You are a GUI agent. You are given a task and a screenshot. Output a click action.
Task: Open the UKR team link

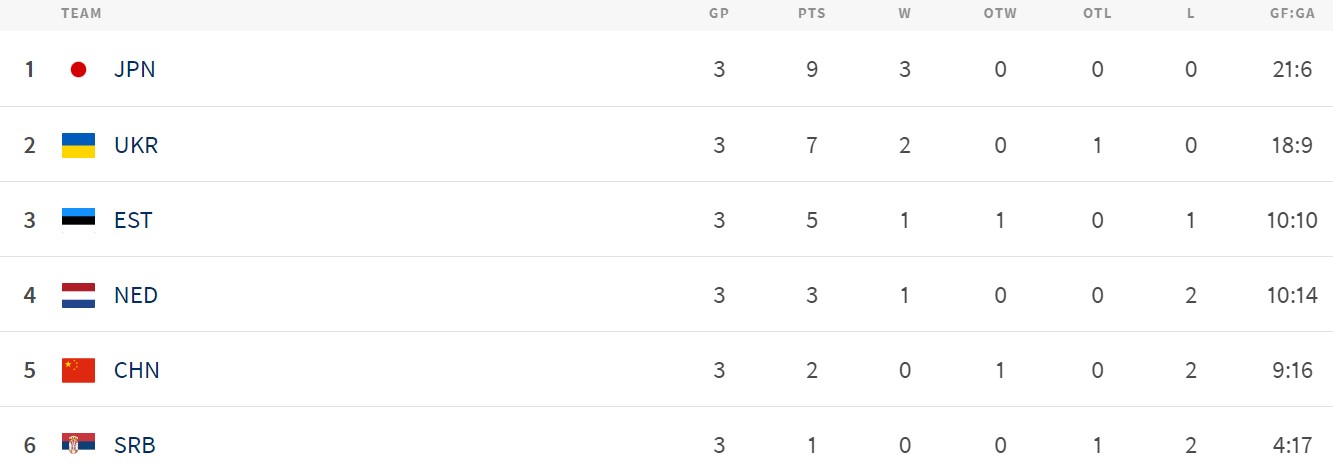pyautogui.click(x=136, y=145)
